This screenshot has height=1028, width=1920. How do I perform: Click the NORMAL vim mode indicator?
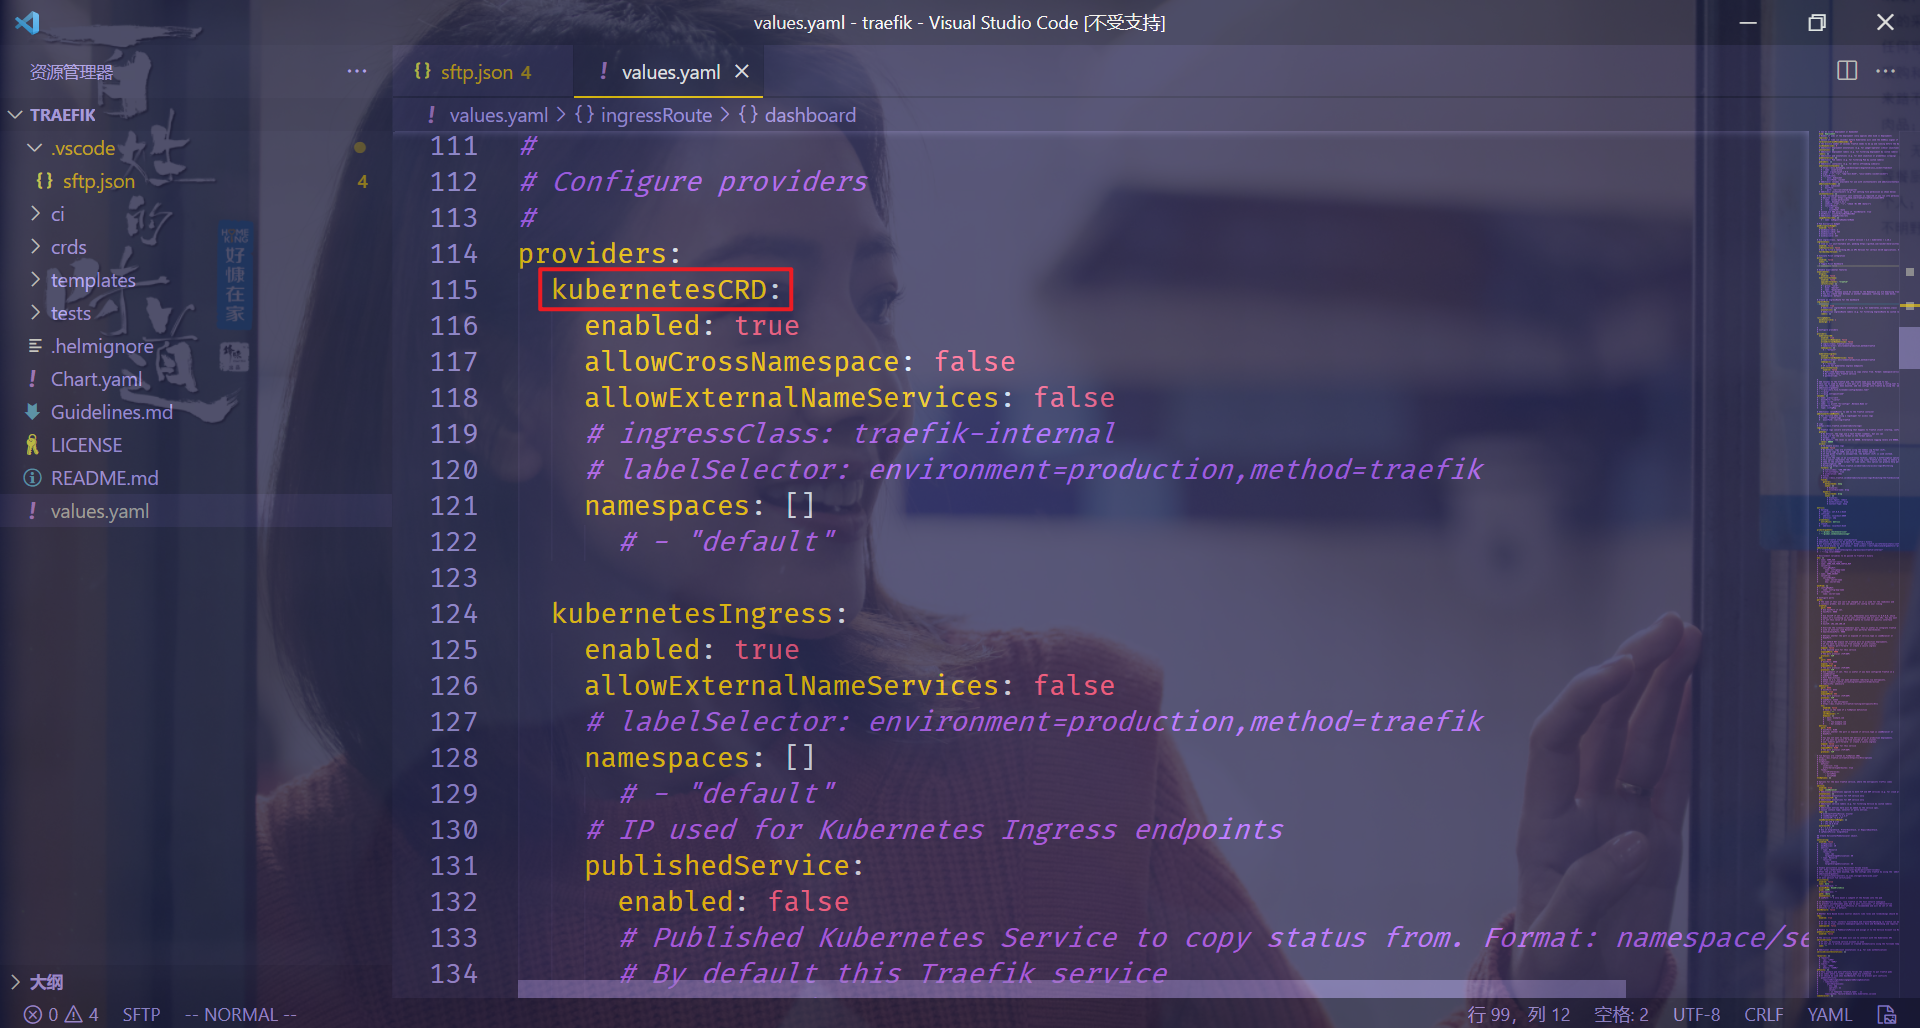[240, 1014]
